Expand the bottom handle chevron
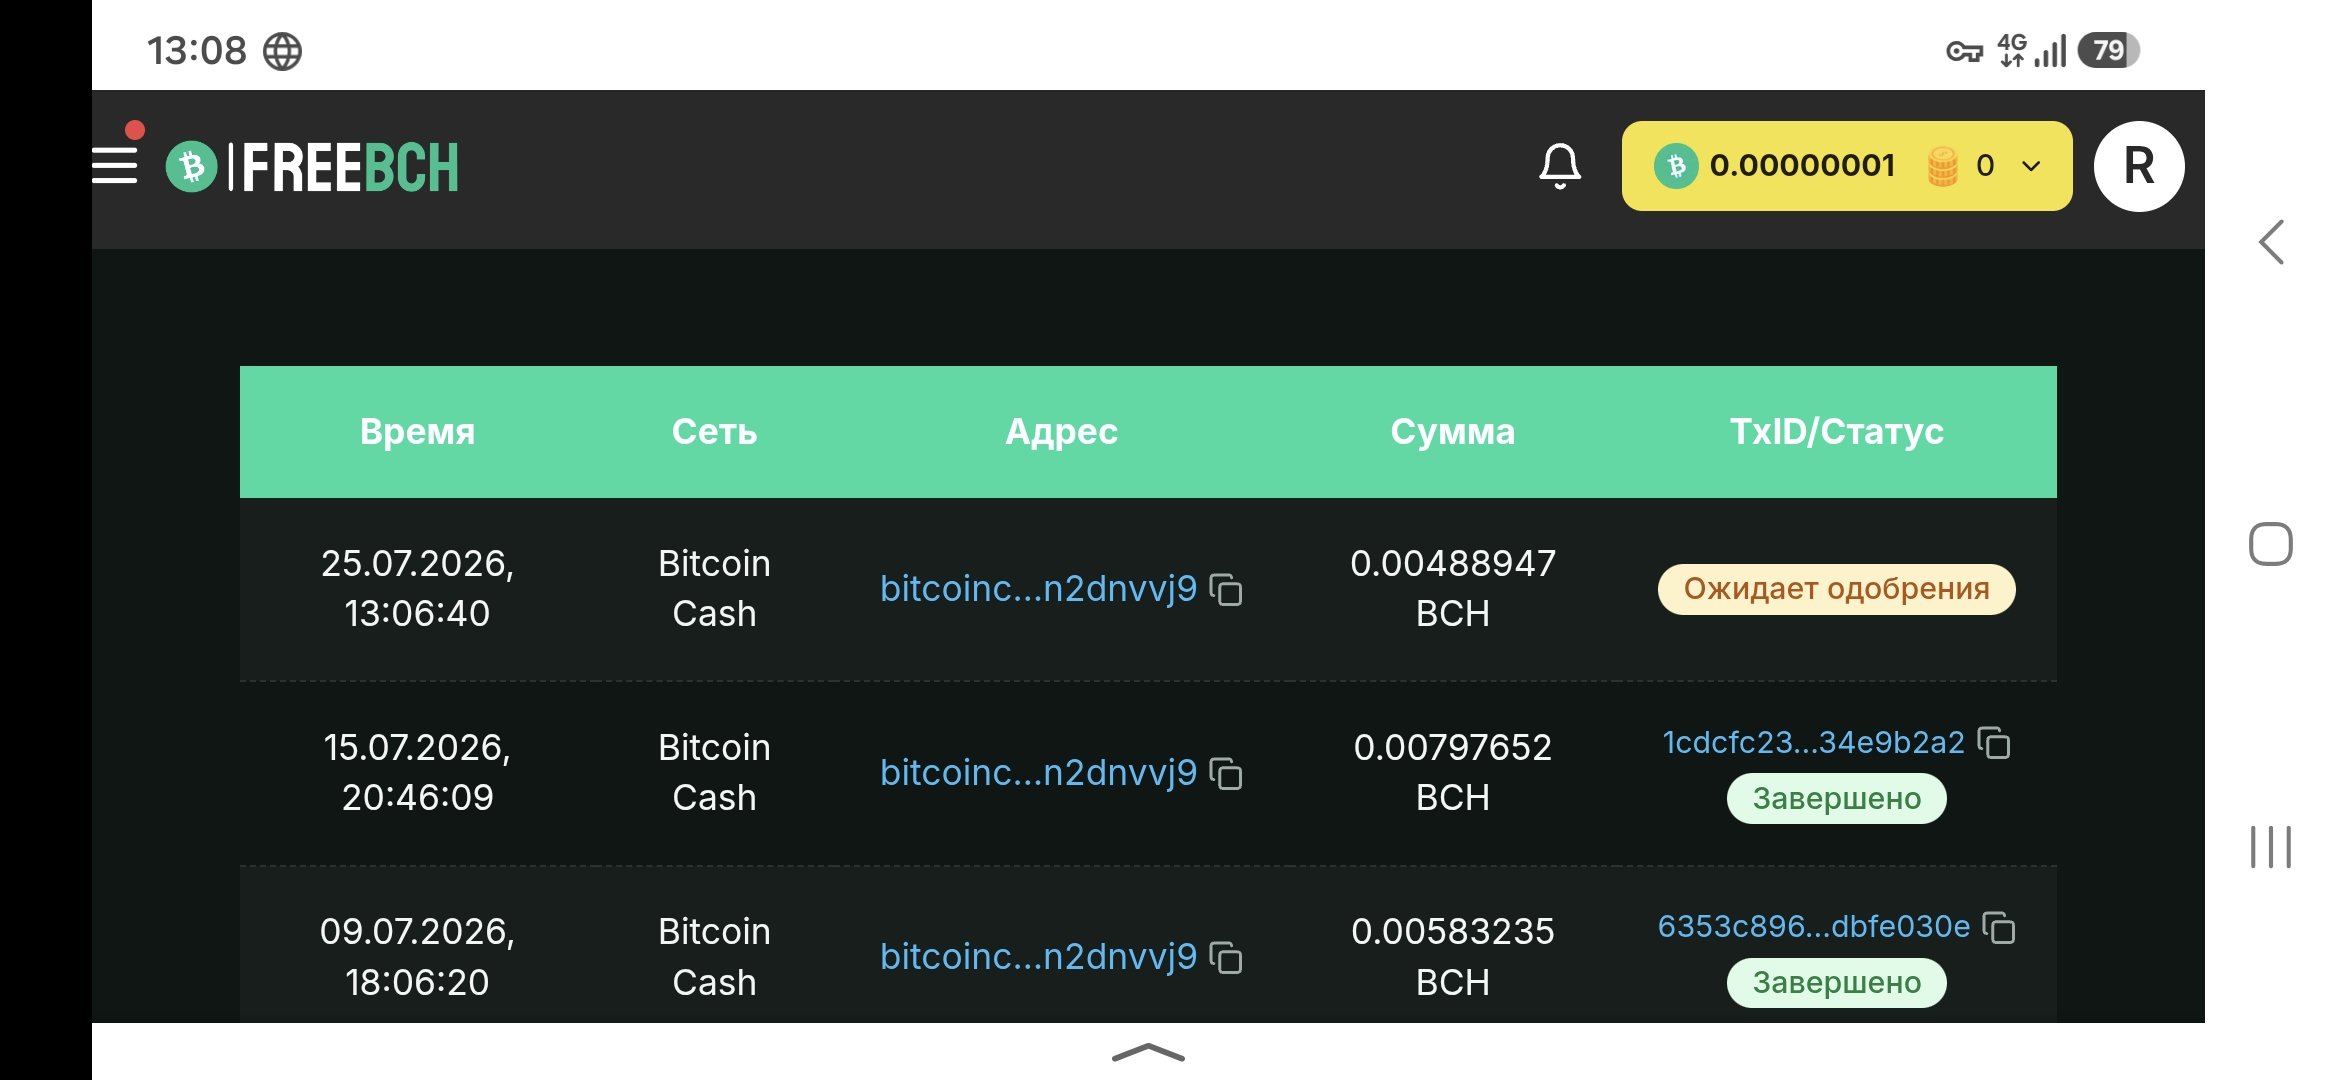 [1148, 1052]
